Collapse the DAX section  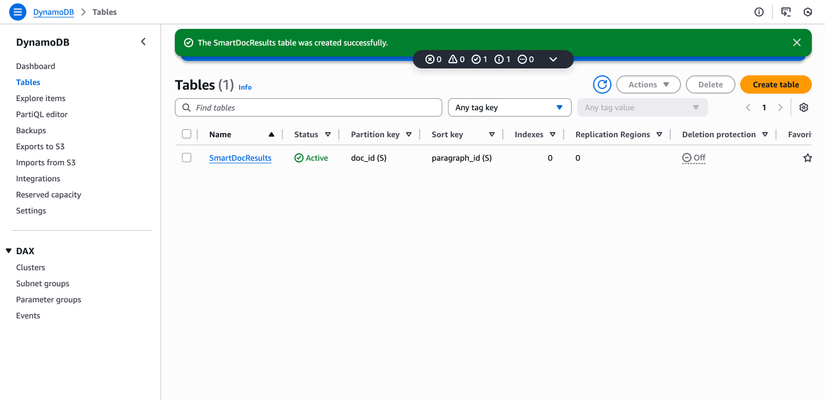pos(8,251)
